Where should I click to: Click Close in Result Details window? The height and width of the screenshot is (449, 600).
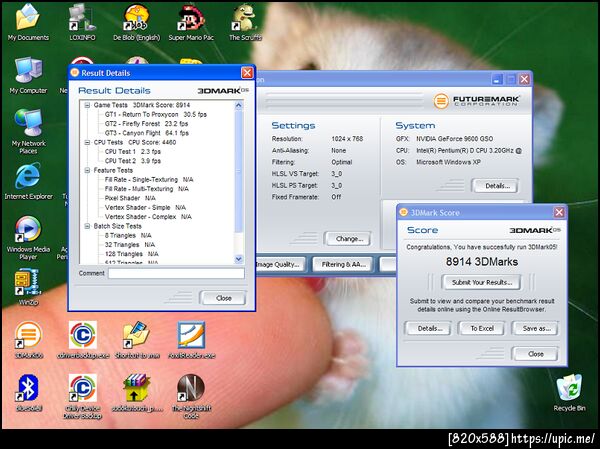pos(223,298)
